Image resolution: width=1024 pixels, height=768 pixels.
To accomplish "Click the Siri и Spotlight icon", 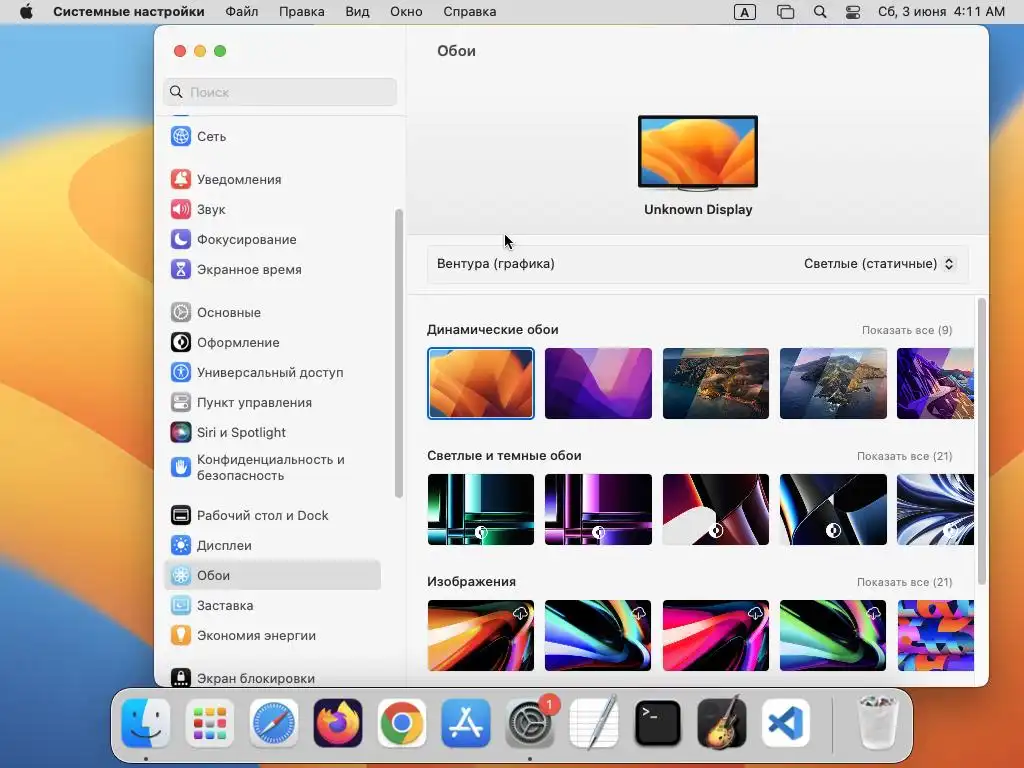I will click(x=181, y=433).
